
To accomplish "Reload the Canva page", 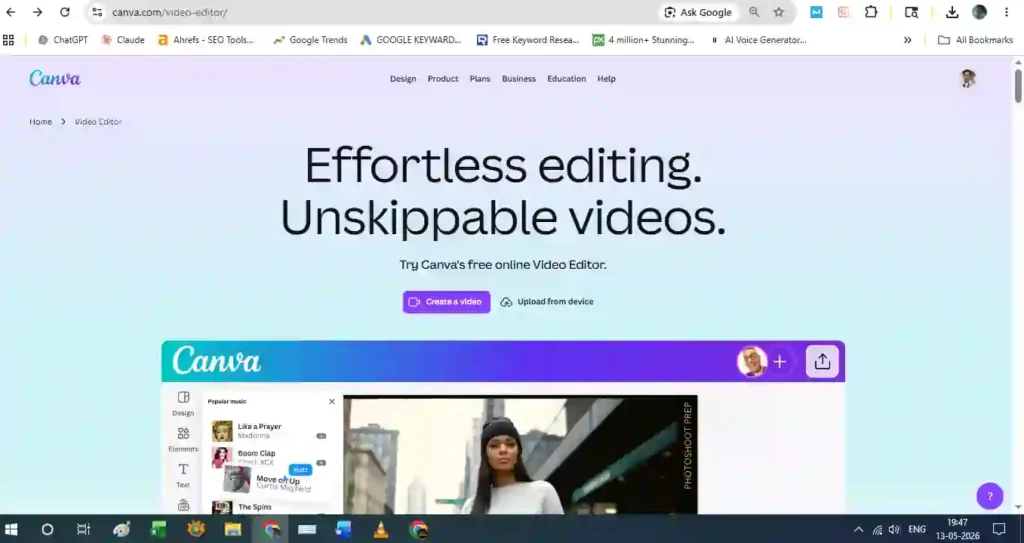I will click(65, 12).
